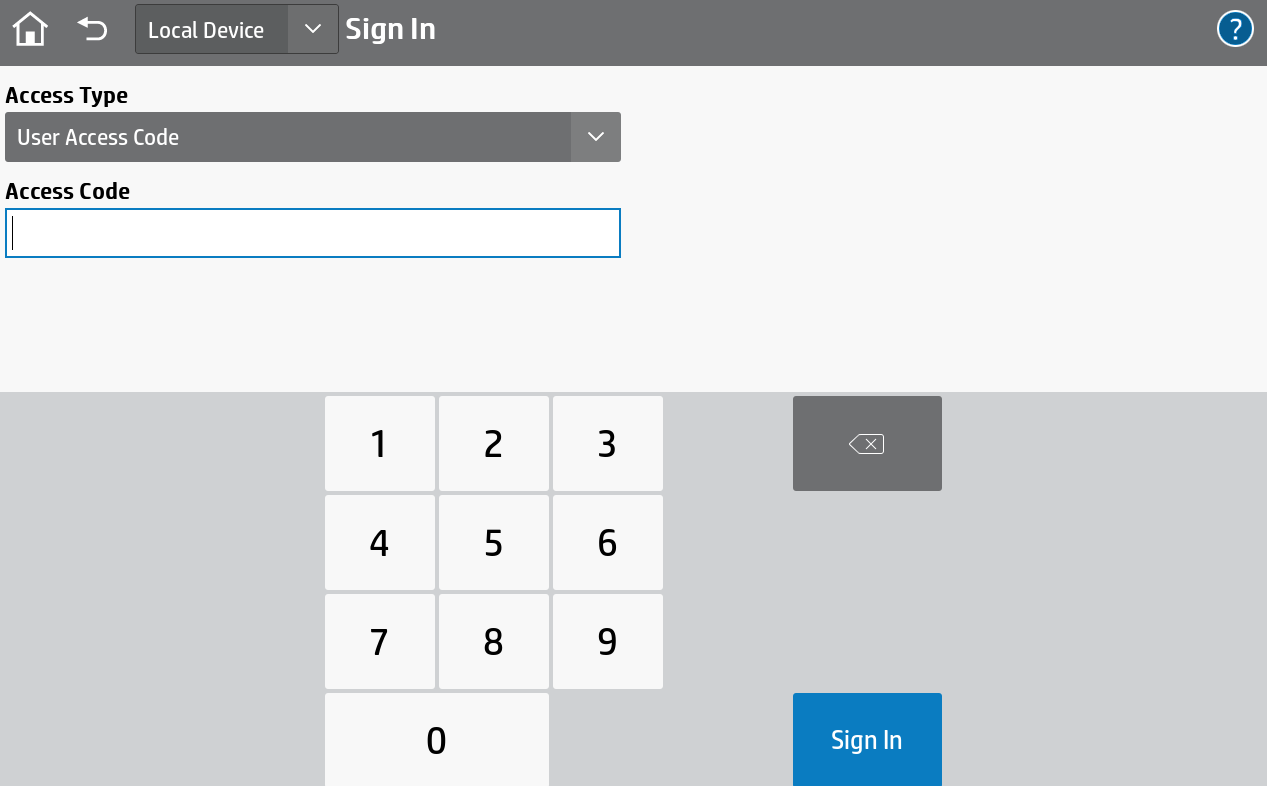Expand the Local Device dropdown arrow
The width and height of the screenshot is (1267, 786).
313,30
